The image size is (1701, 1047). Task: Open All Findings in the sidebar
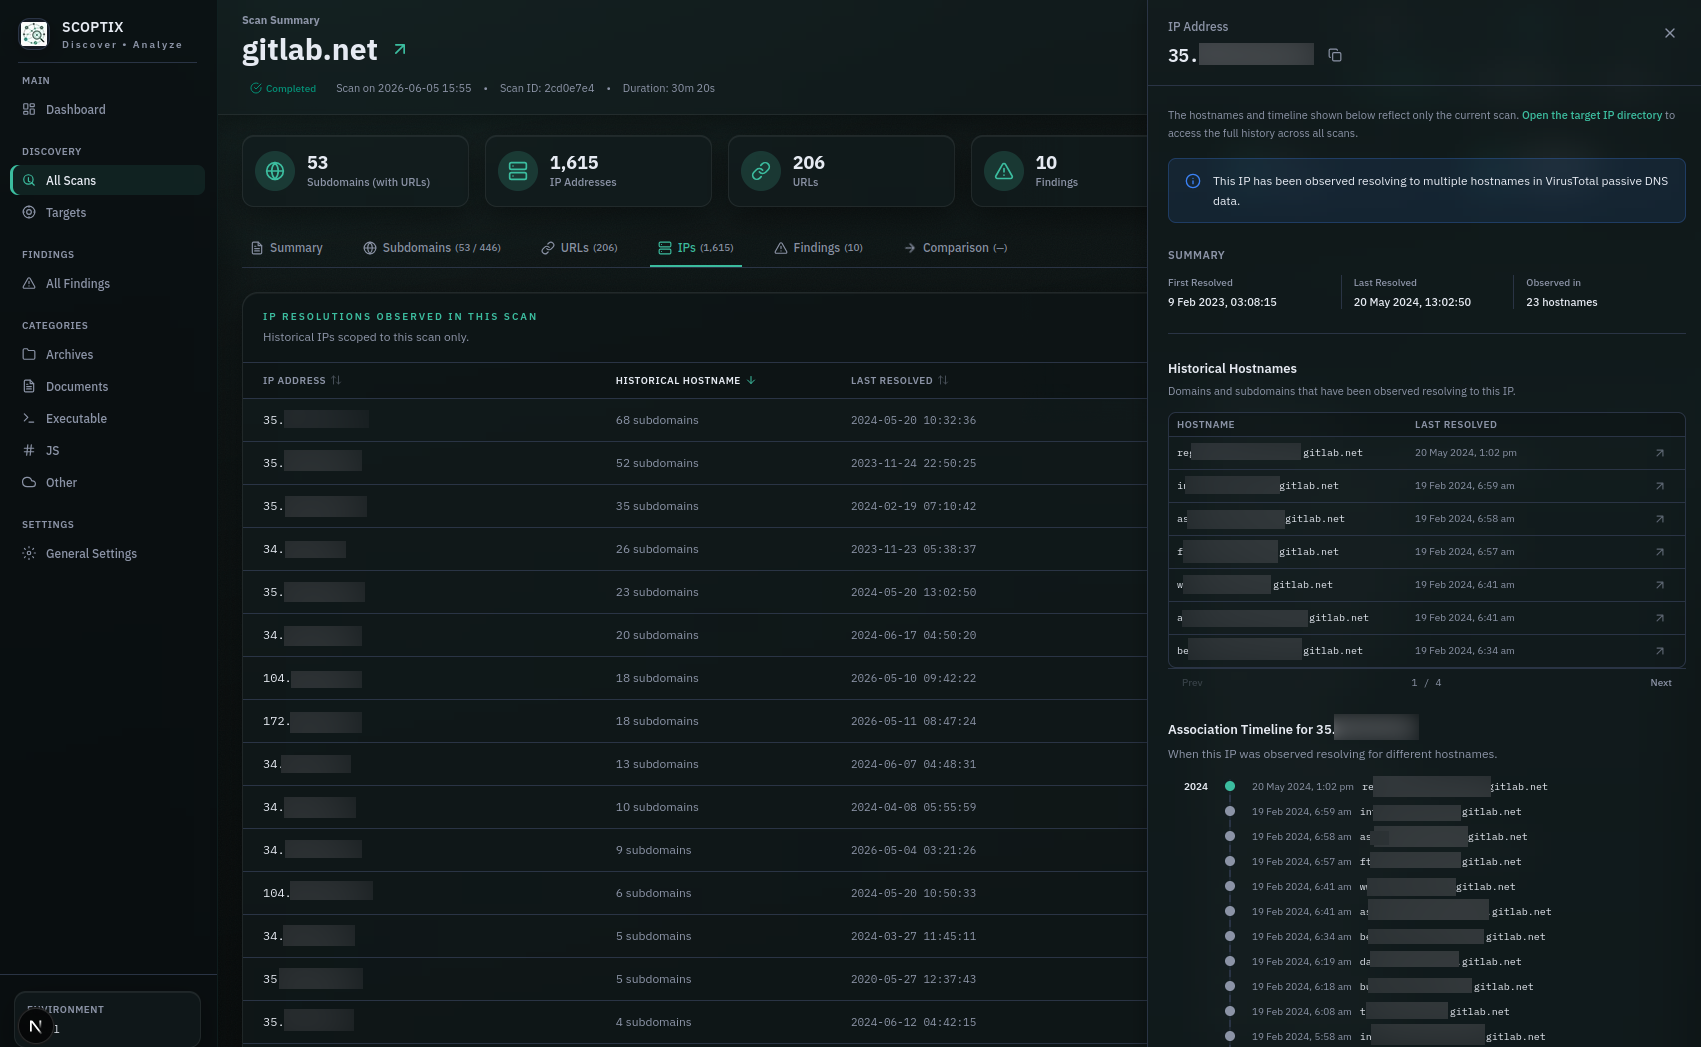(x=108, y=284)
